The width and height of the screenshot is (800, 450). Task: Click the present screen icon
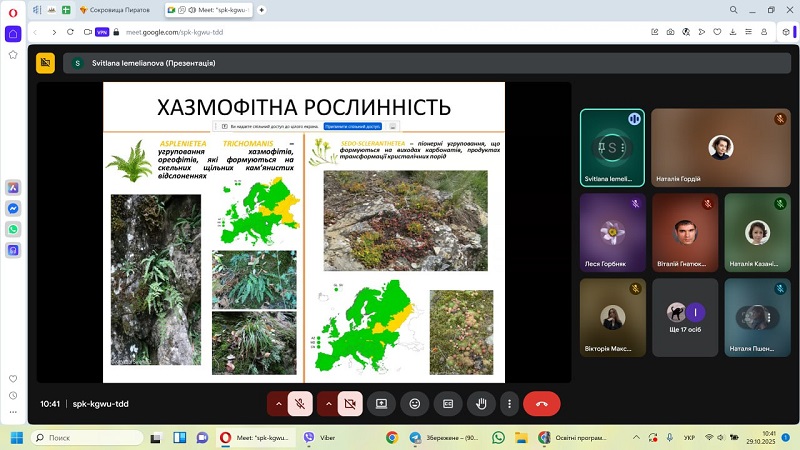pos(381,404)
